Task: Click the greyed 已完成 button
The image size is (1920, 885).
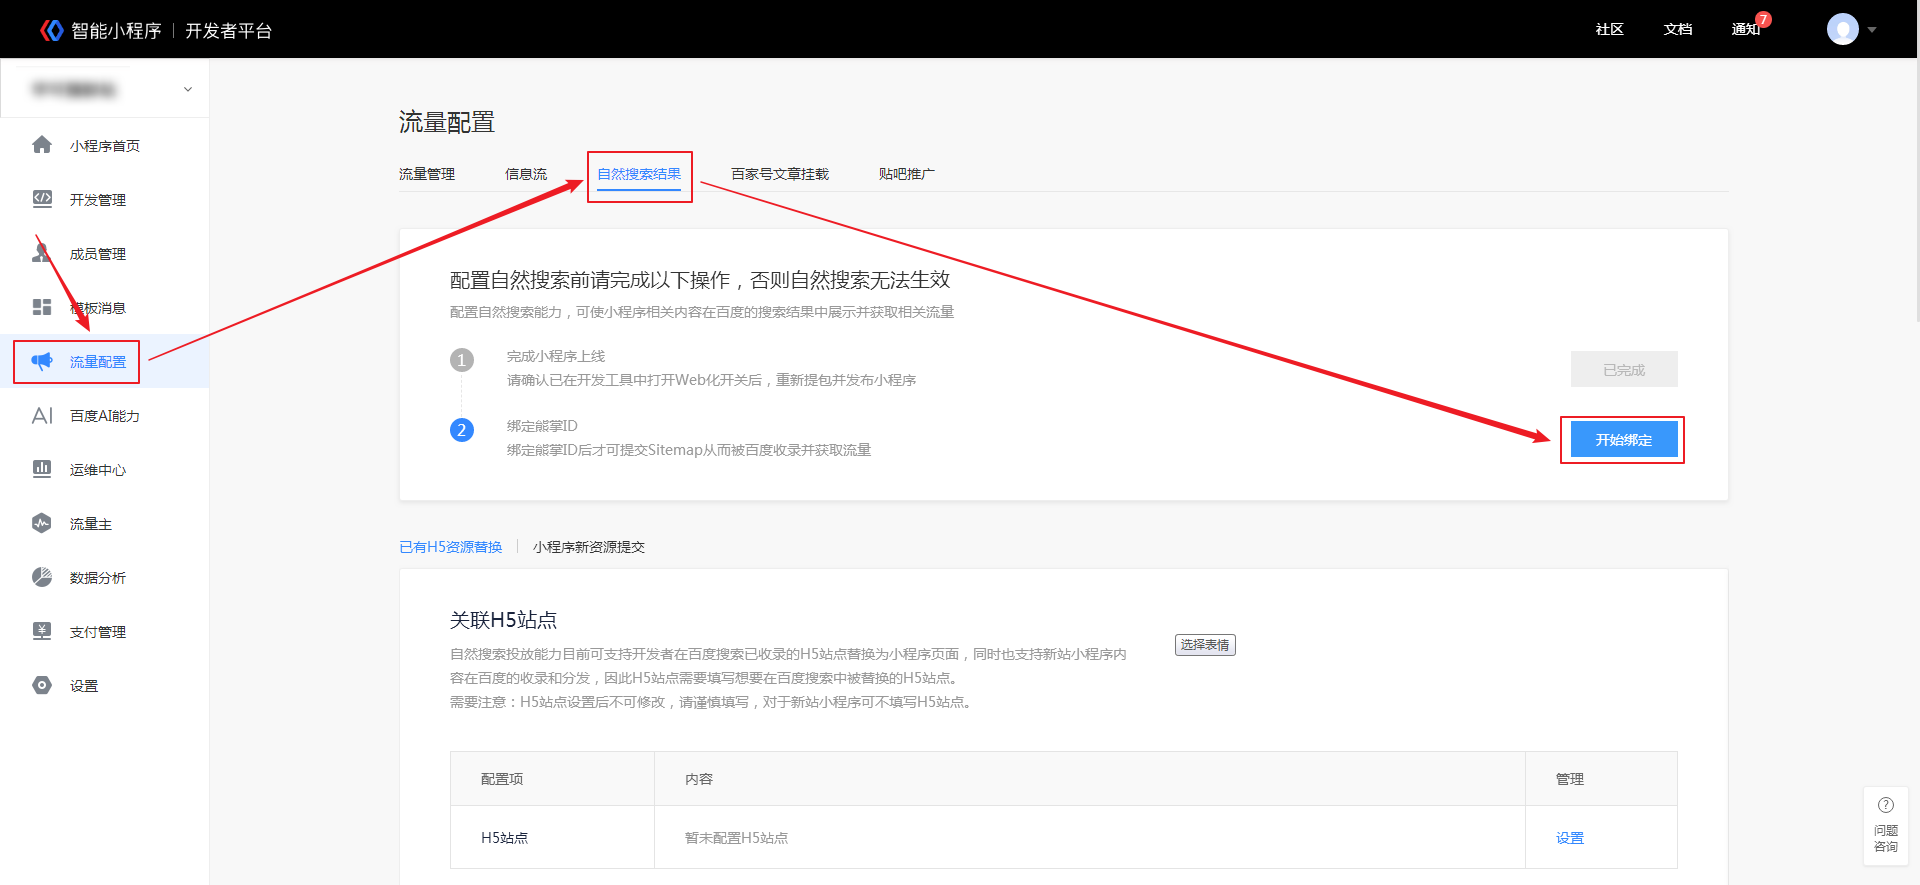Action: tap(1624, 370)
